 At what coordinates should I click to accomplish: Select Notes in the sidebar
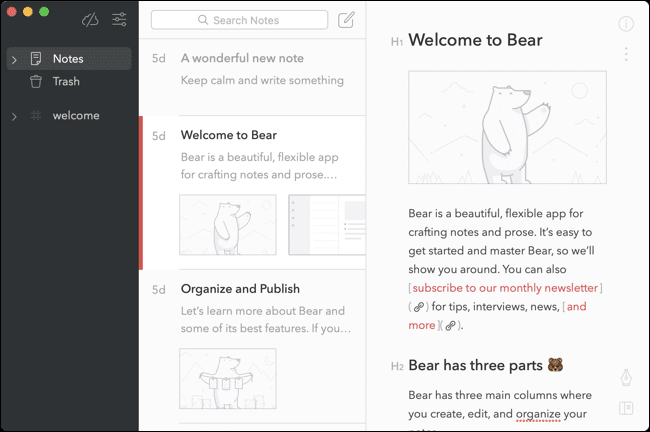click(69, 58)
